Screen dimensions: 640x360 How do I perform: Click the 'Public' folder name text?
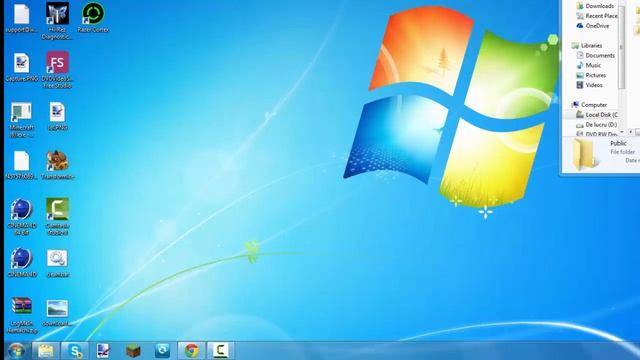click(618, 143)
